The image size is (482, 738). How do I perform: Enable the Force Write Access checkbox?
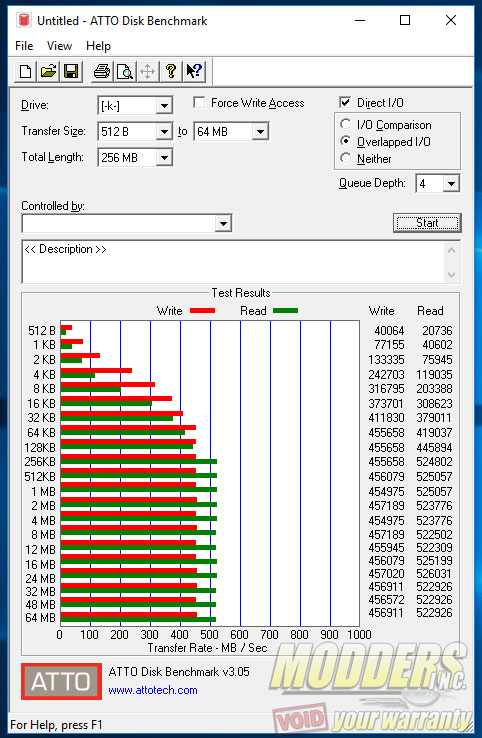[x=199, y=103]
